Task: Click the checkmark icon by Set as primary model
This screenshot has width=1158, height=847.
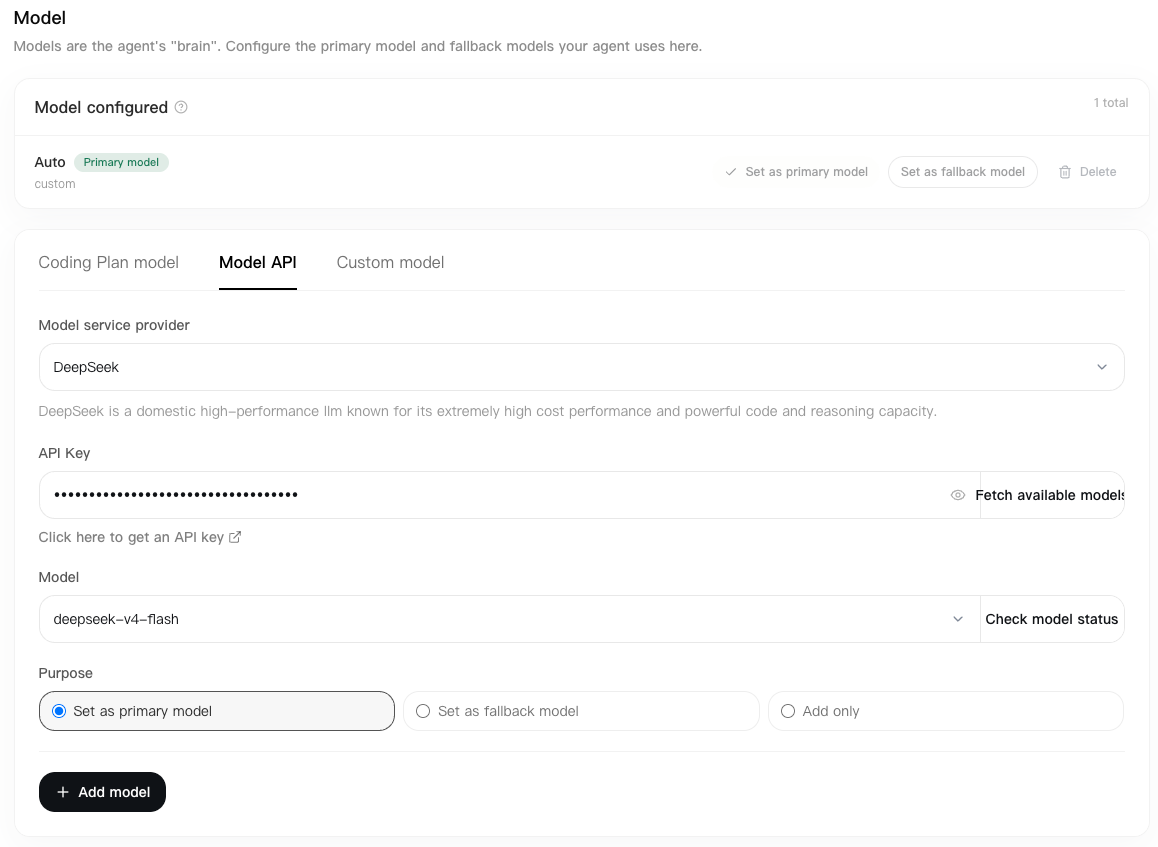Action: pyautogui.click(x=730, y=172)
